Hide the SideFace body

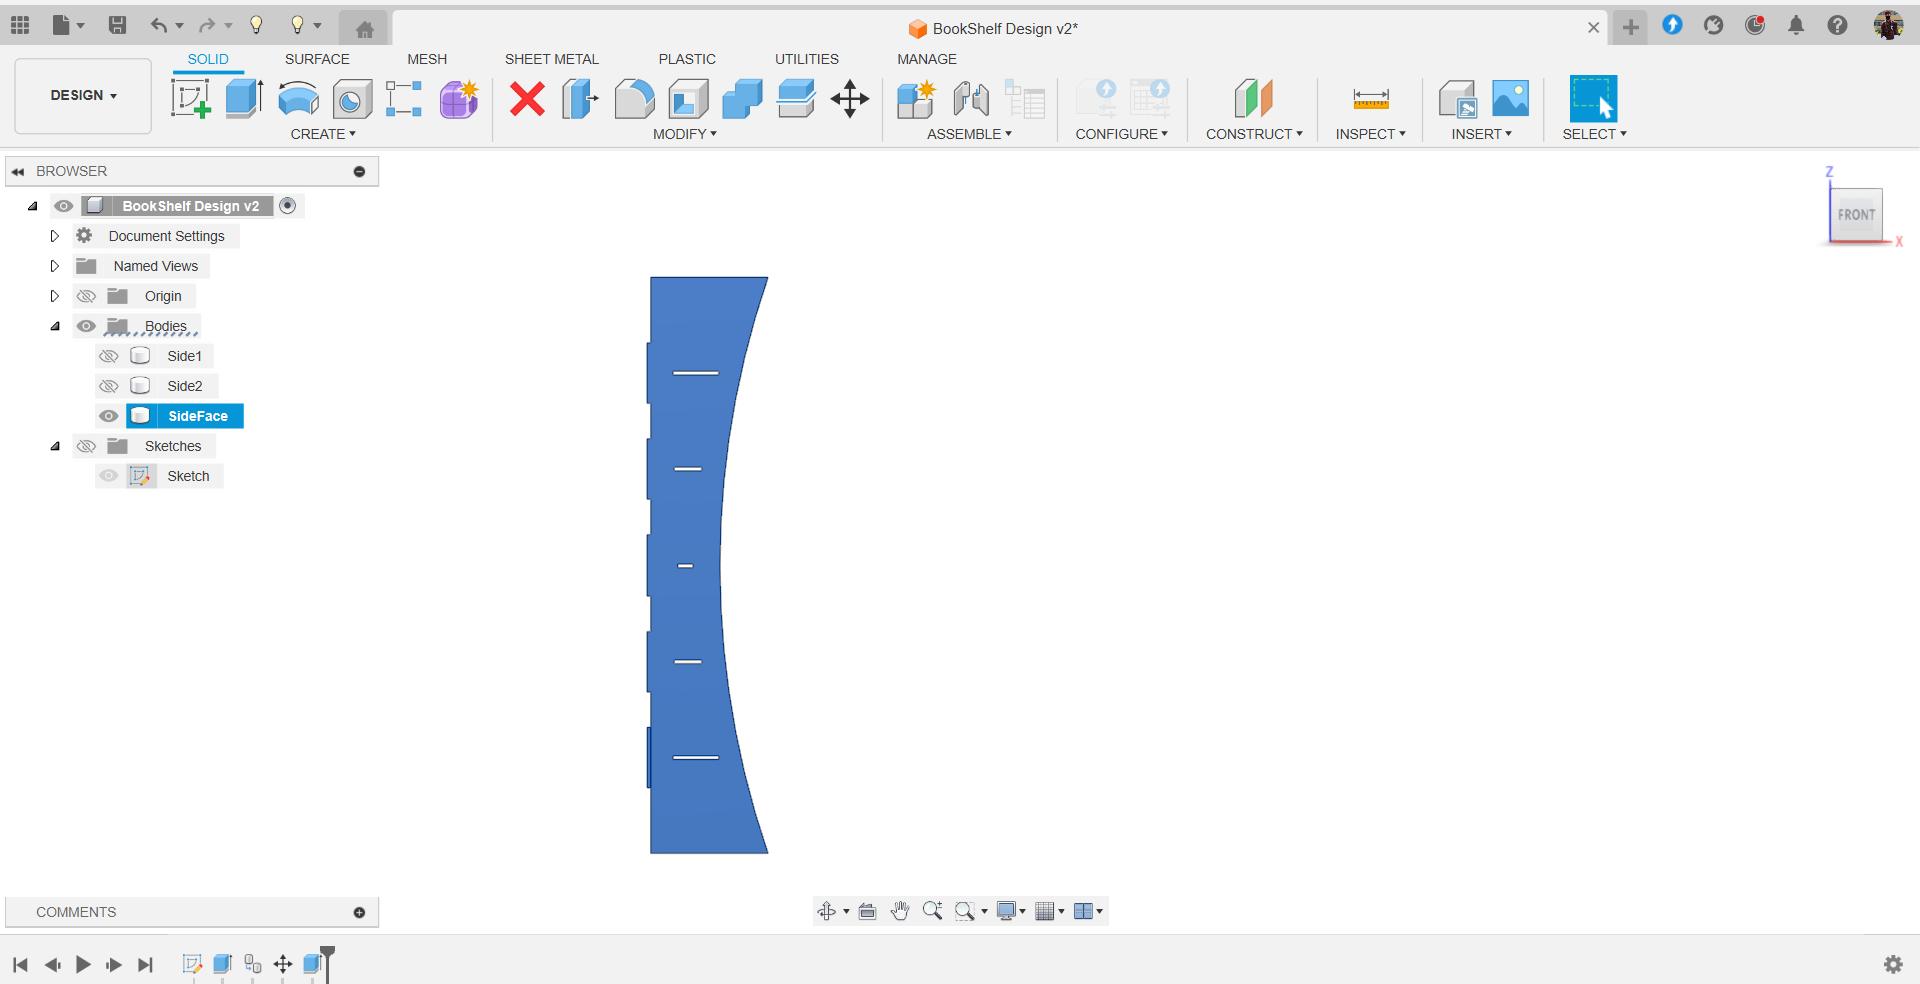109,416
